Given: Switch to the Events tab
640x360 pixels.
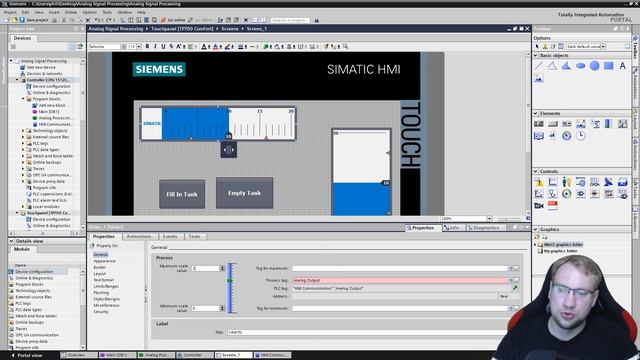Looking at the screenshot, I should click(170, 236).
